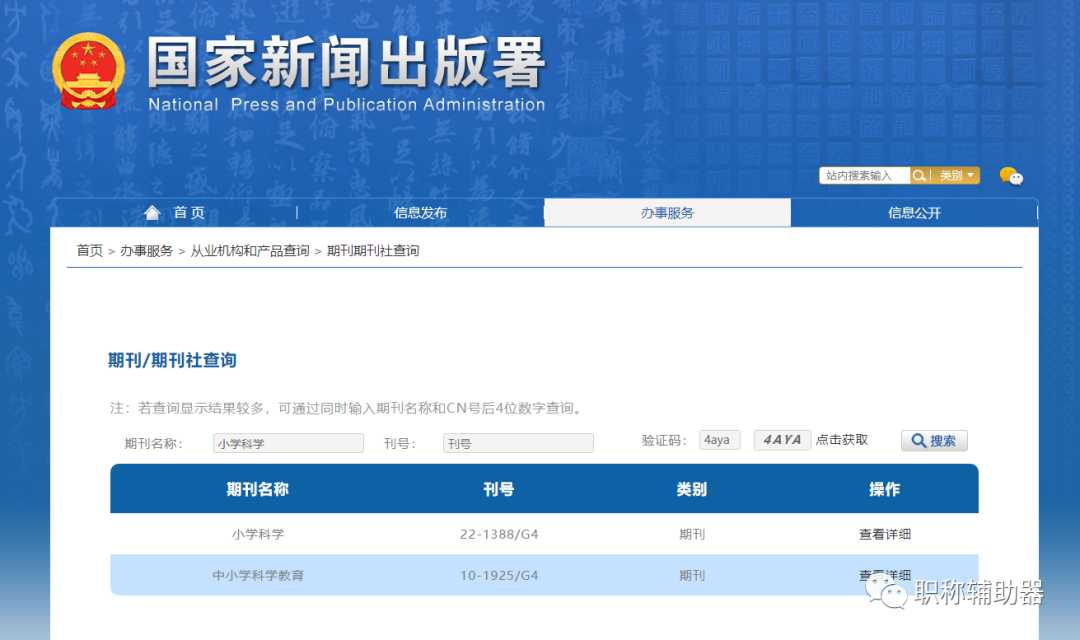Click 点击获取 to refresh the captcha
This screenshot has width=1080, height=640.
tap(841, 440)
